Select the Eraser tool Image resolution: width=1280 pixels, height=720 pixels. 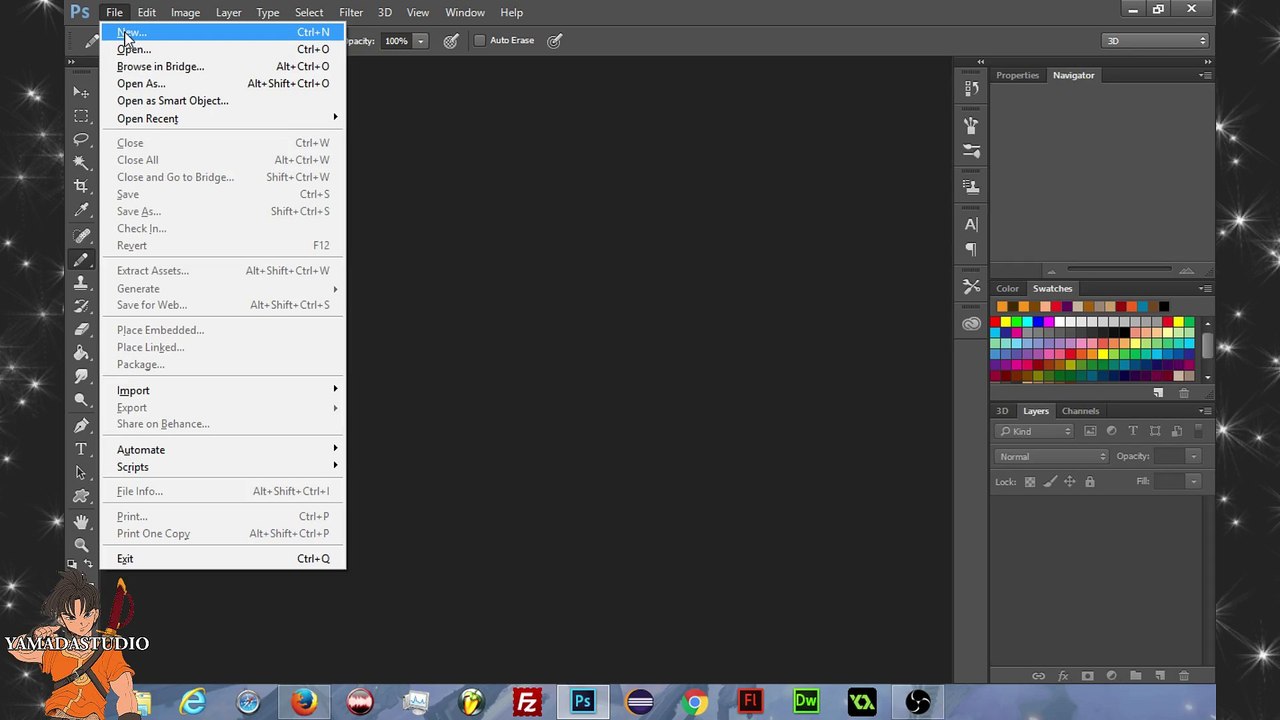(81, 329)
